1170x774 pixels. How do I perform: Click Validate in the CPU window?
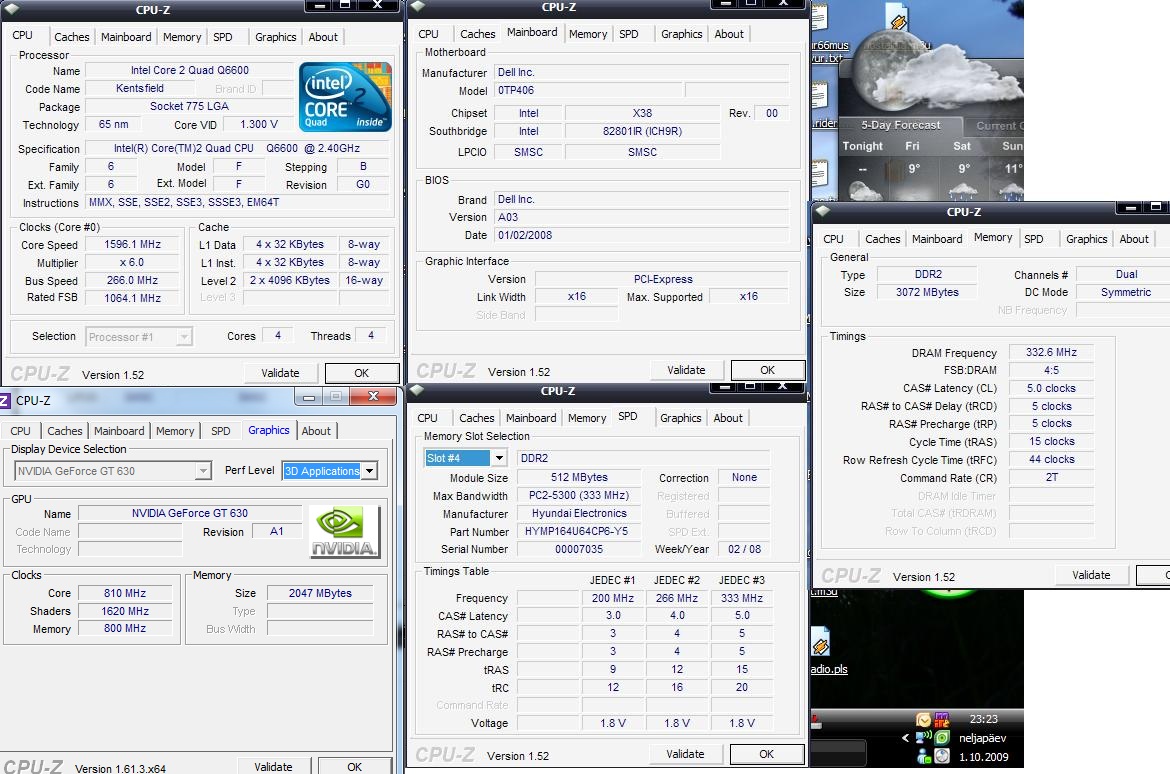click(281, 373)
